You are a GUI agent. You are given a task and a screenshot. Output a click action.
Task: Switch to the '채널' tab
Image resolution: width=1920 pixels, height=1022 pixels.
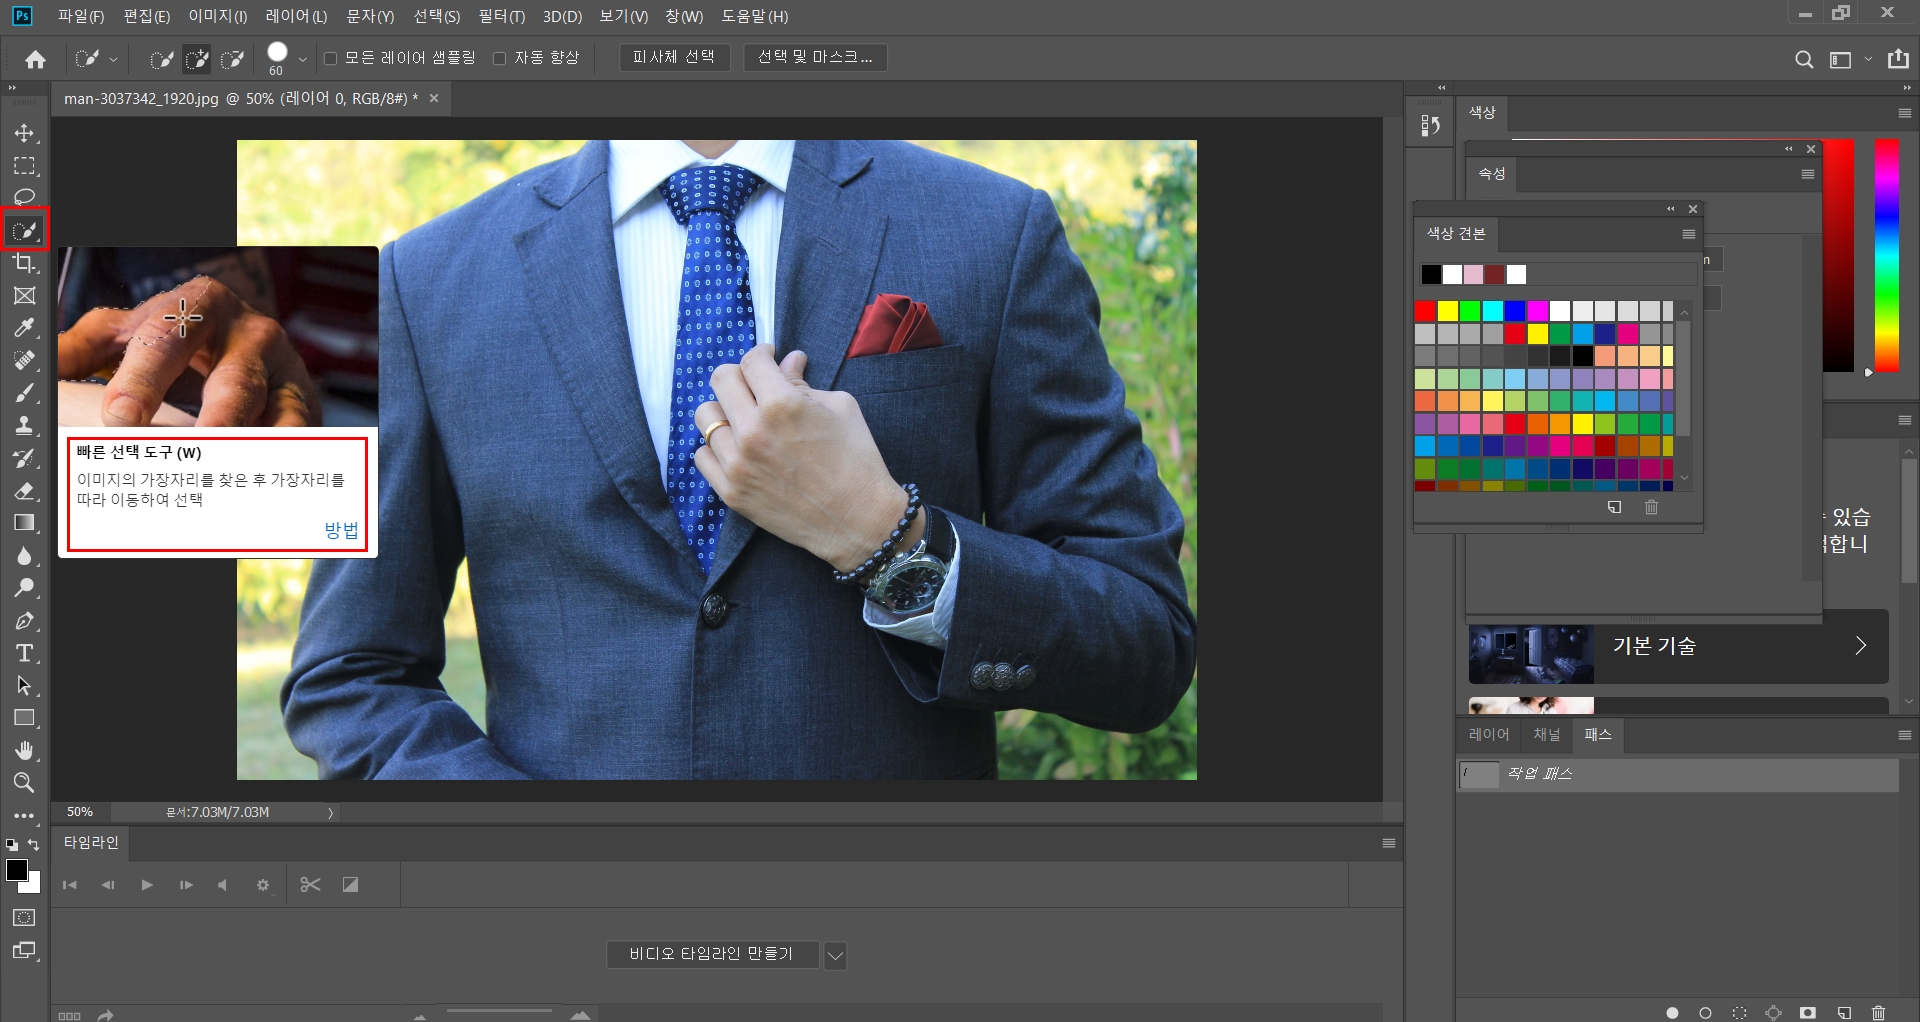[x=1547, y=735]
